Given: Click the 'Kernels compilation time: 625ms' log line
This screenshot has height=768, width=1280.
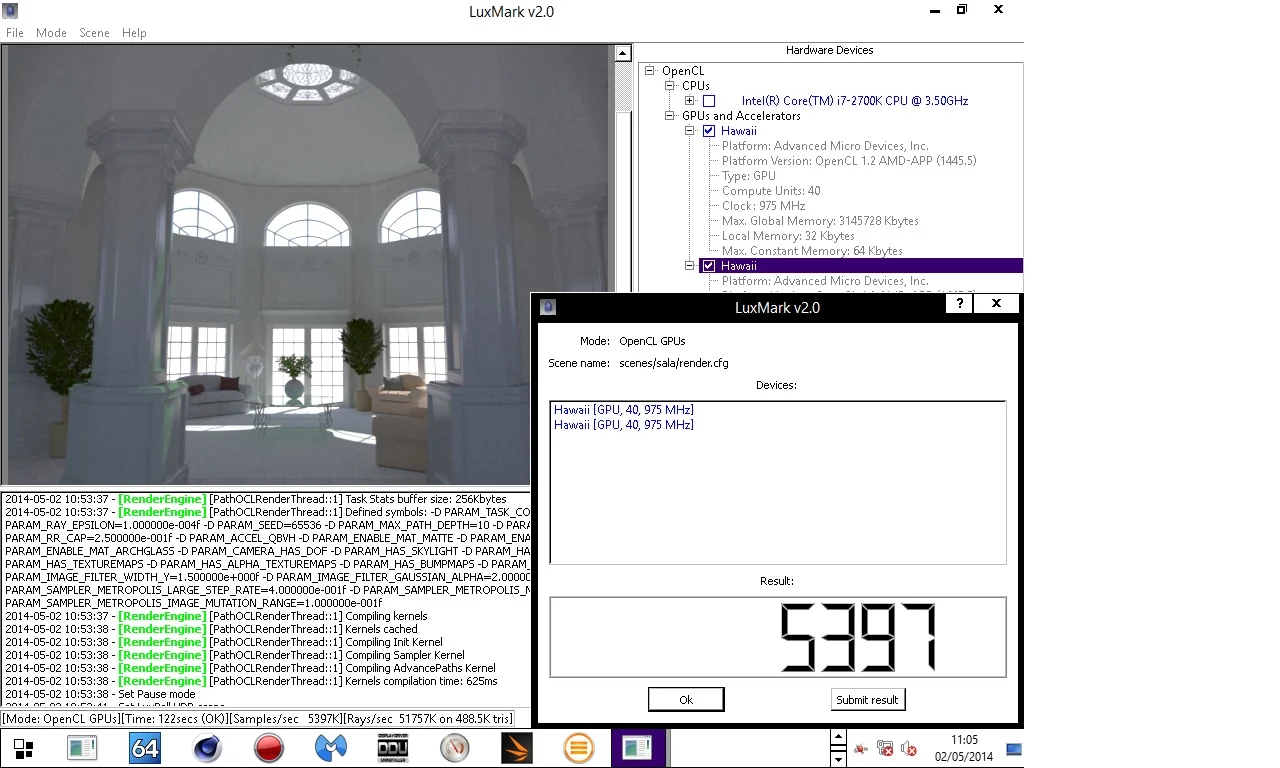Looking at the screenshot, I should tap(251, 681).
